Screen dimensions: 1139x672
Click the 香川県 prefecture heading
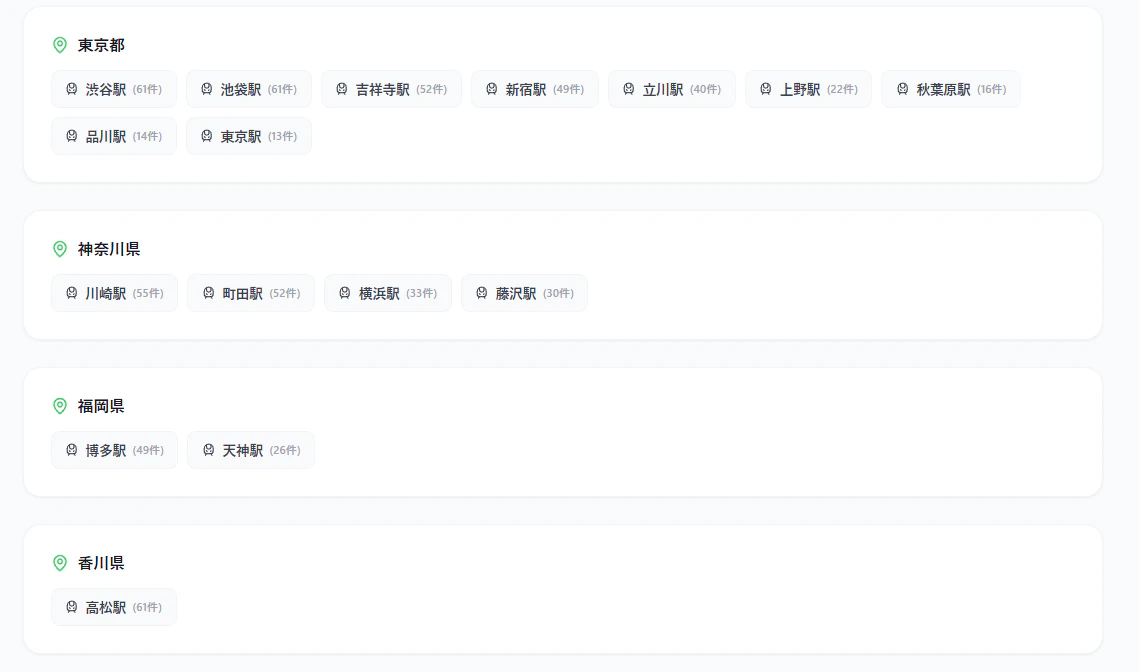(101, 562)
